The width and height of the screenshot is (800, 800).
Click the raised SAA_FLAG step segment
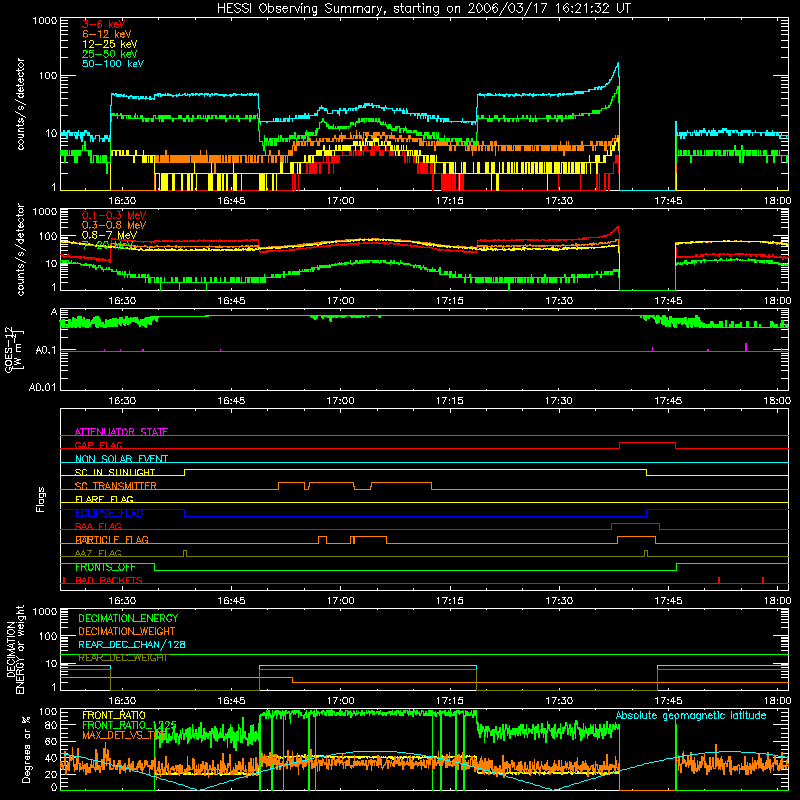point(635,524)
